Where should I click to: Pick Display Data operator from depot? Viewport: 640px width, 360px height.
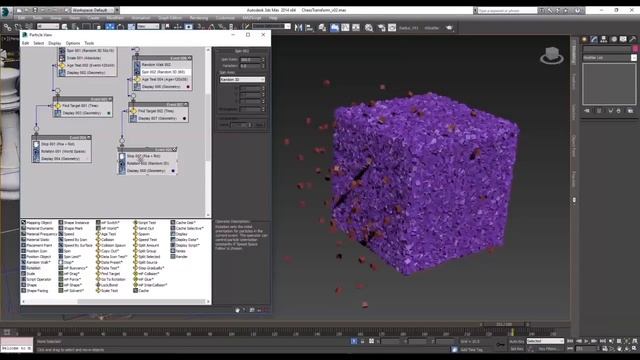[184, 240]
